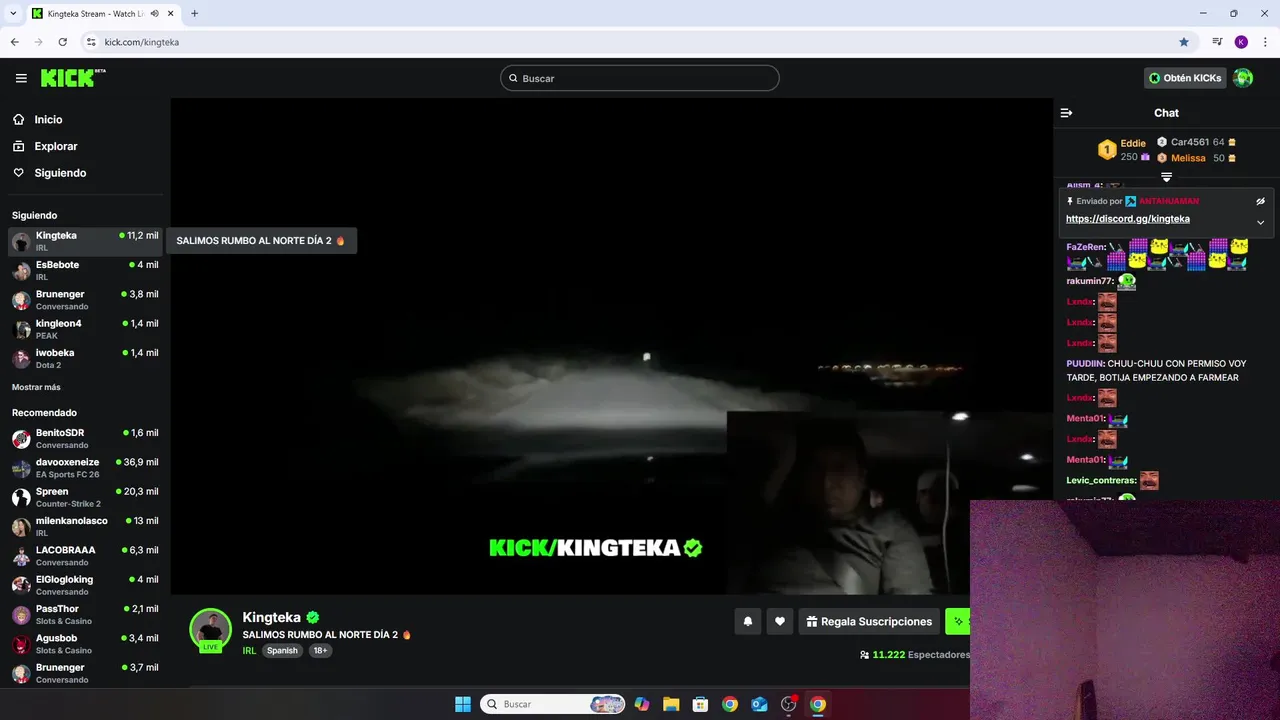
Task: Open davooxeneize recommended channel
Action: pos(85,468)
